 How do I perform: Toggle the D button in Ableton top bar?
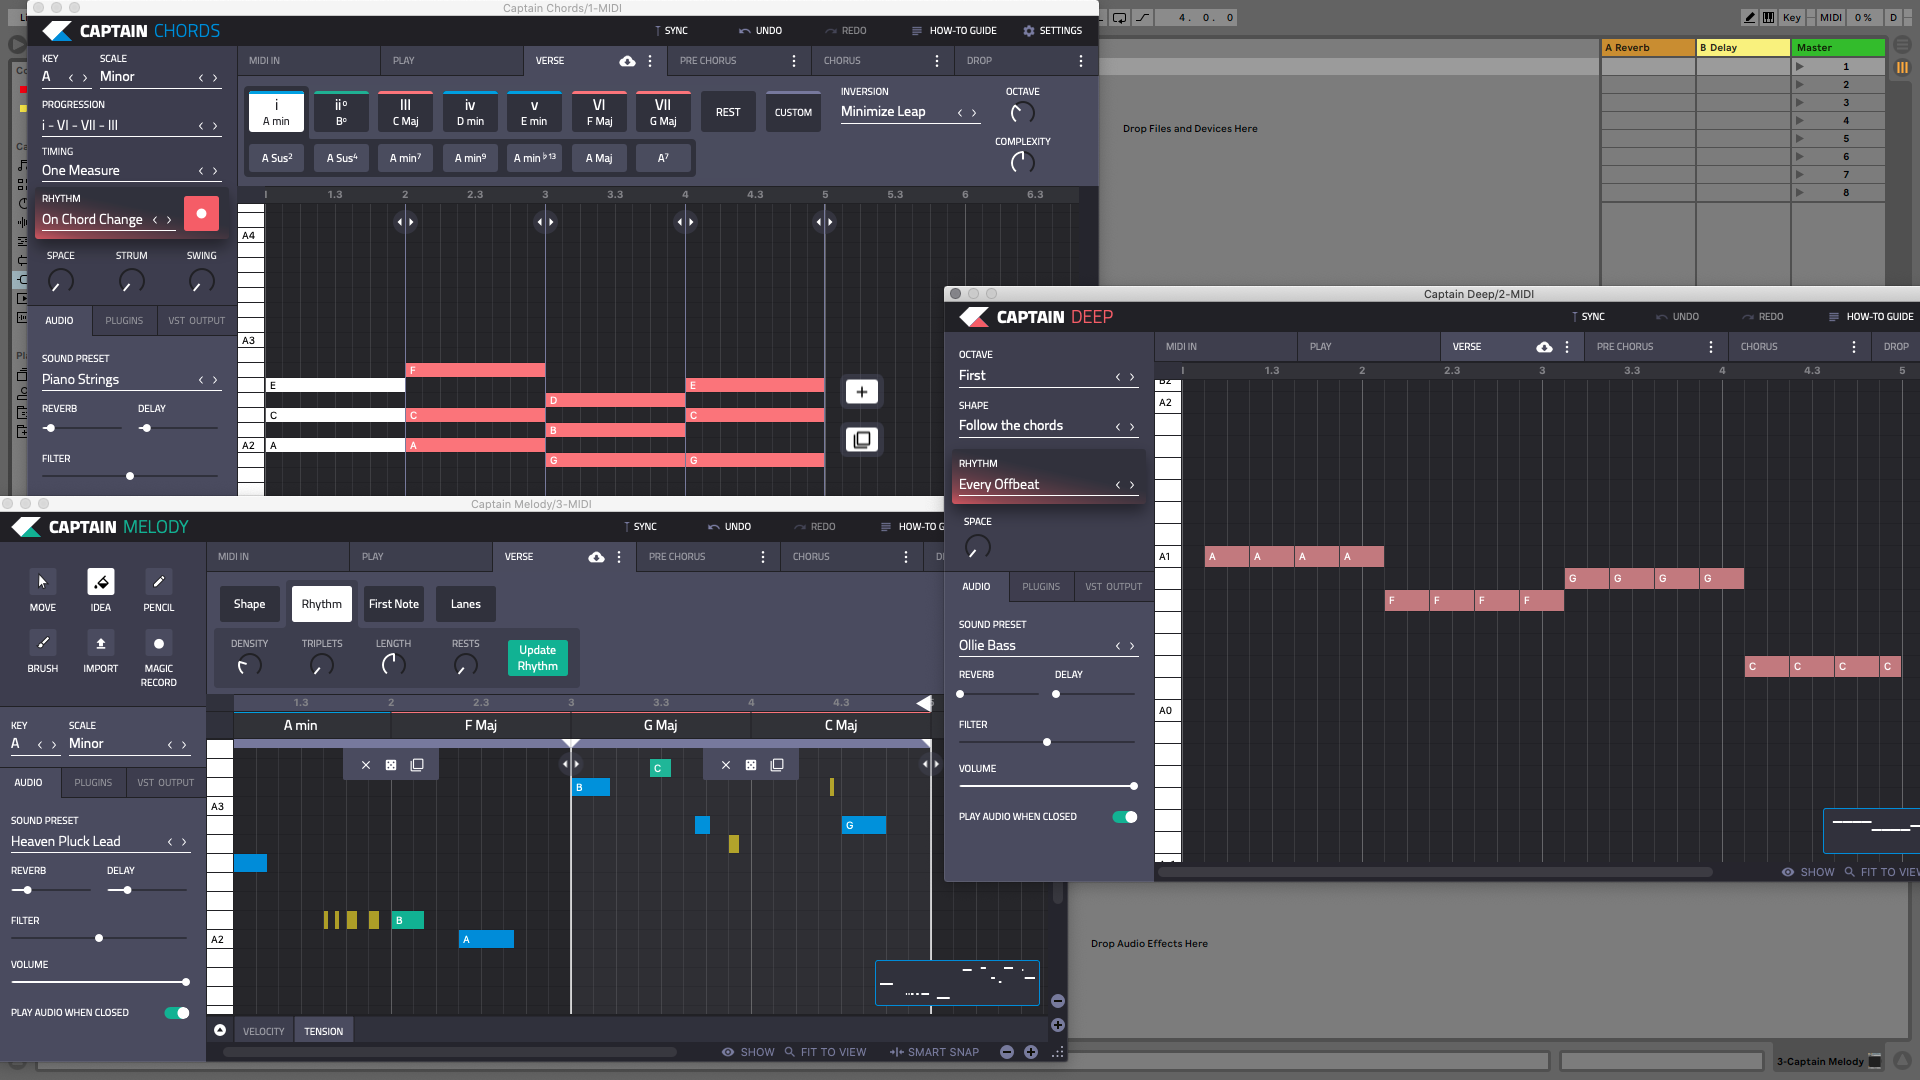pyautogui.click(x=1893, y=17)
